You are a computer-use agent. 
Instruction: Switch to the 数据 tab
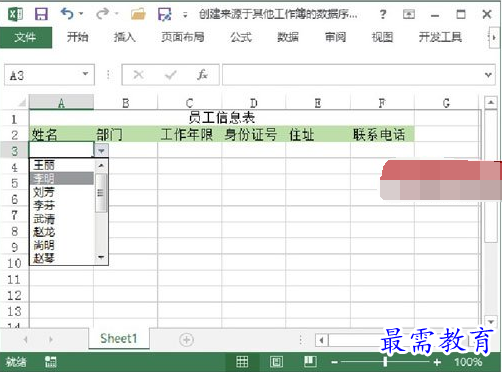[x=288, y=37]
